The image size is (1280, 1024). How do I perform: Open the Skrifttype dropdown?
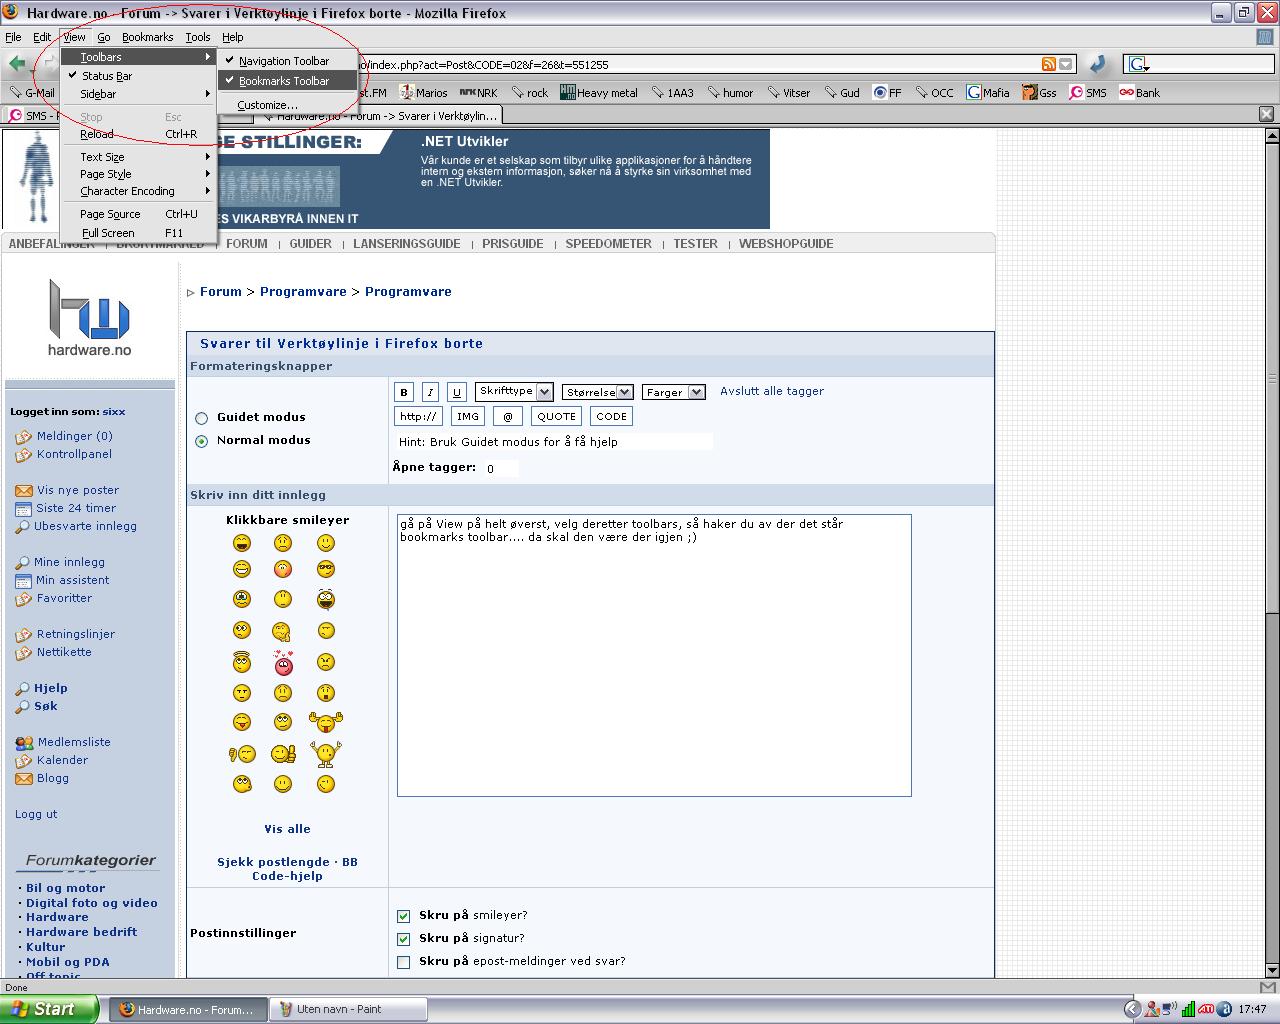pos(514,392)
